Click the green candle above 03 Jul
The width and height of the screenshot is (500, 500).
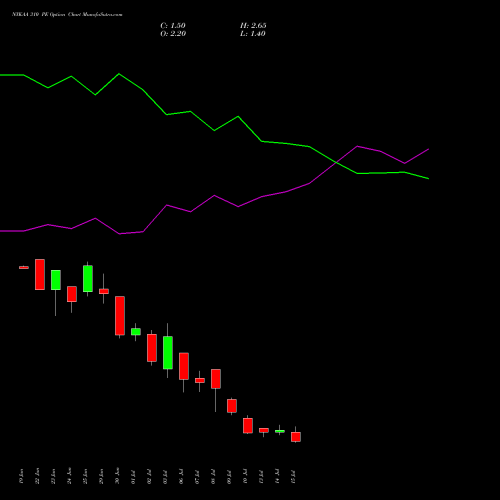tap(168, 353)
